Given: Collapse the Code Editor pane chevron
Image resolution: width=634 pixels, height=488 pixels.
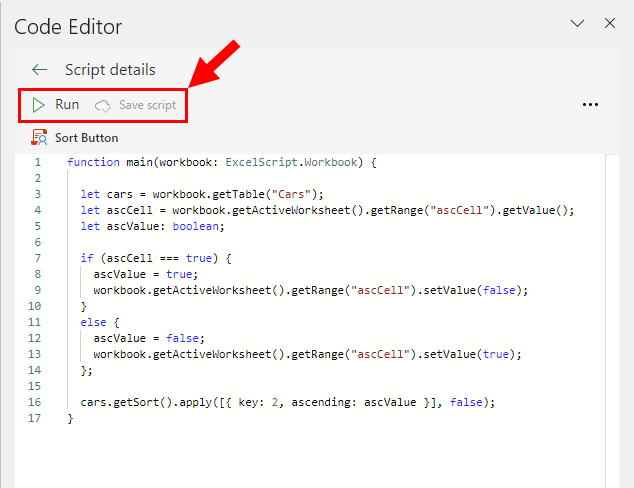Looking at the screenshot, I should coord(577,23).
